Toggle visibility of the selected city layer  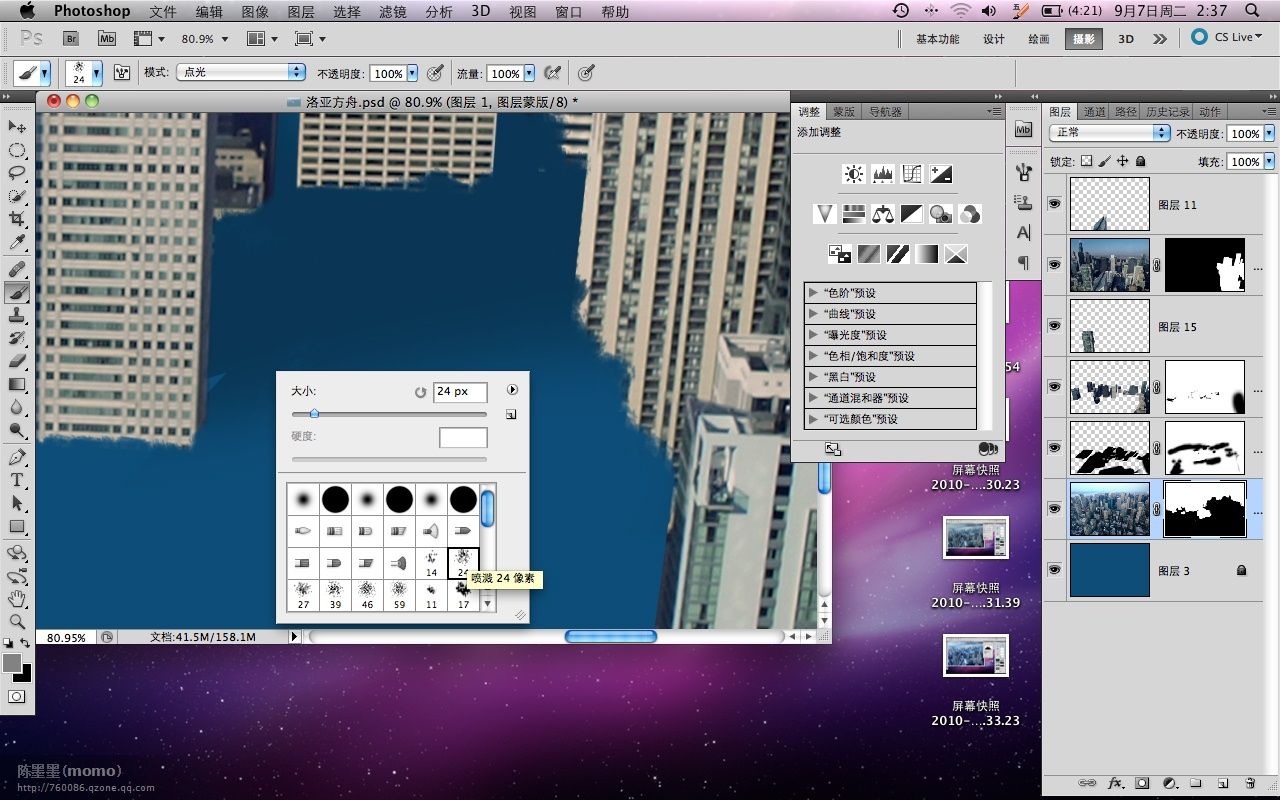point(1054,508)
